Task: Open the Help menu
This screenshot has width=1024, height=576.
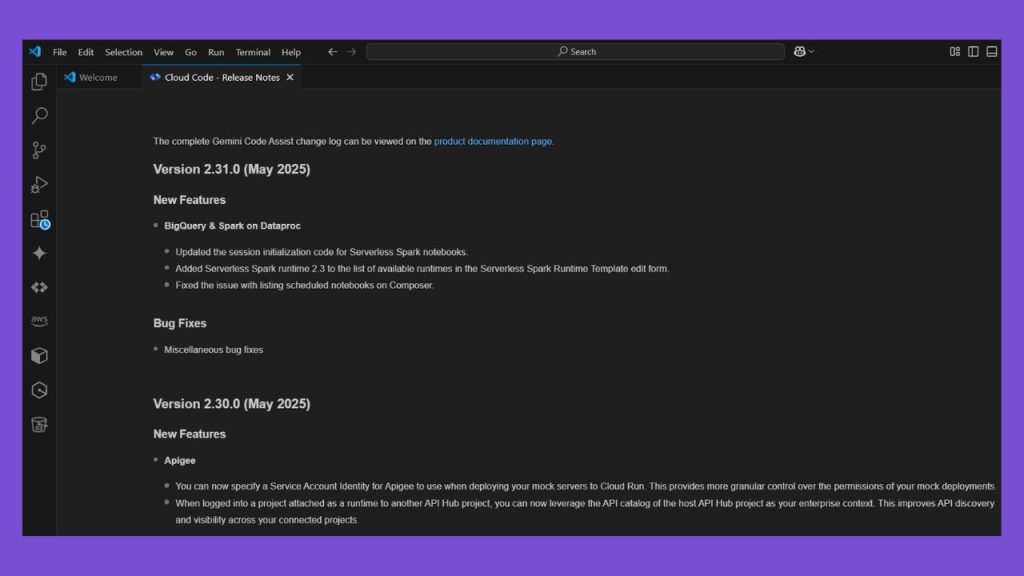Action: point(291,52)
